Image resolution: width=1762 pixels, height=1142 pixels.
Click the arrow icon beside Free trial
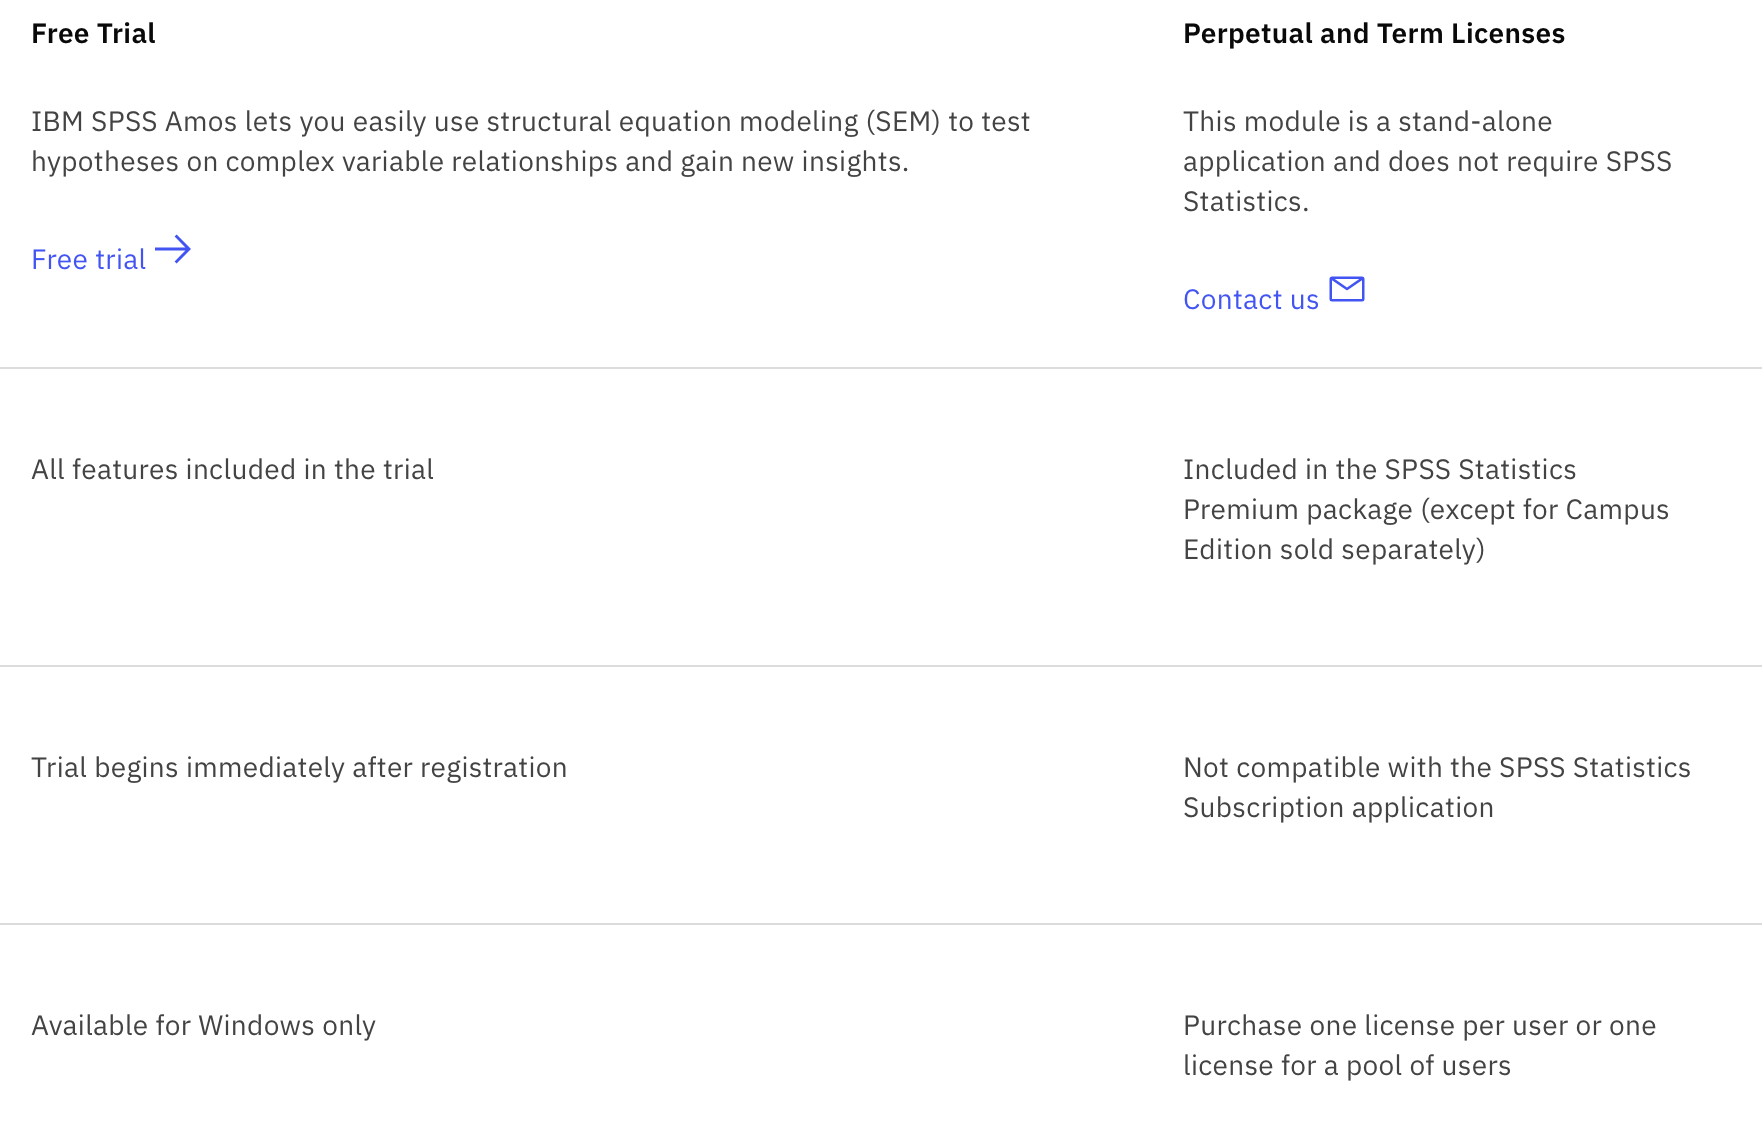pyautogui.click(x=173, y=249)
